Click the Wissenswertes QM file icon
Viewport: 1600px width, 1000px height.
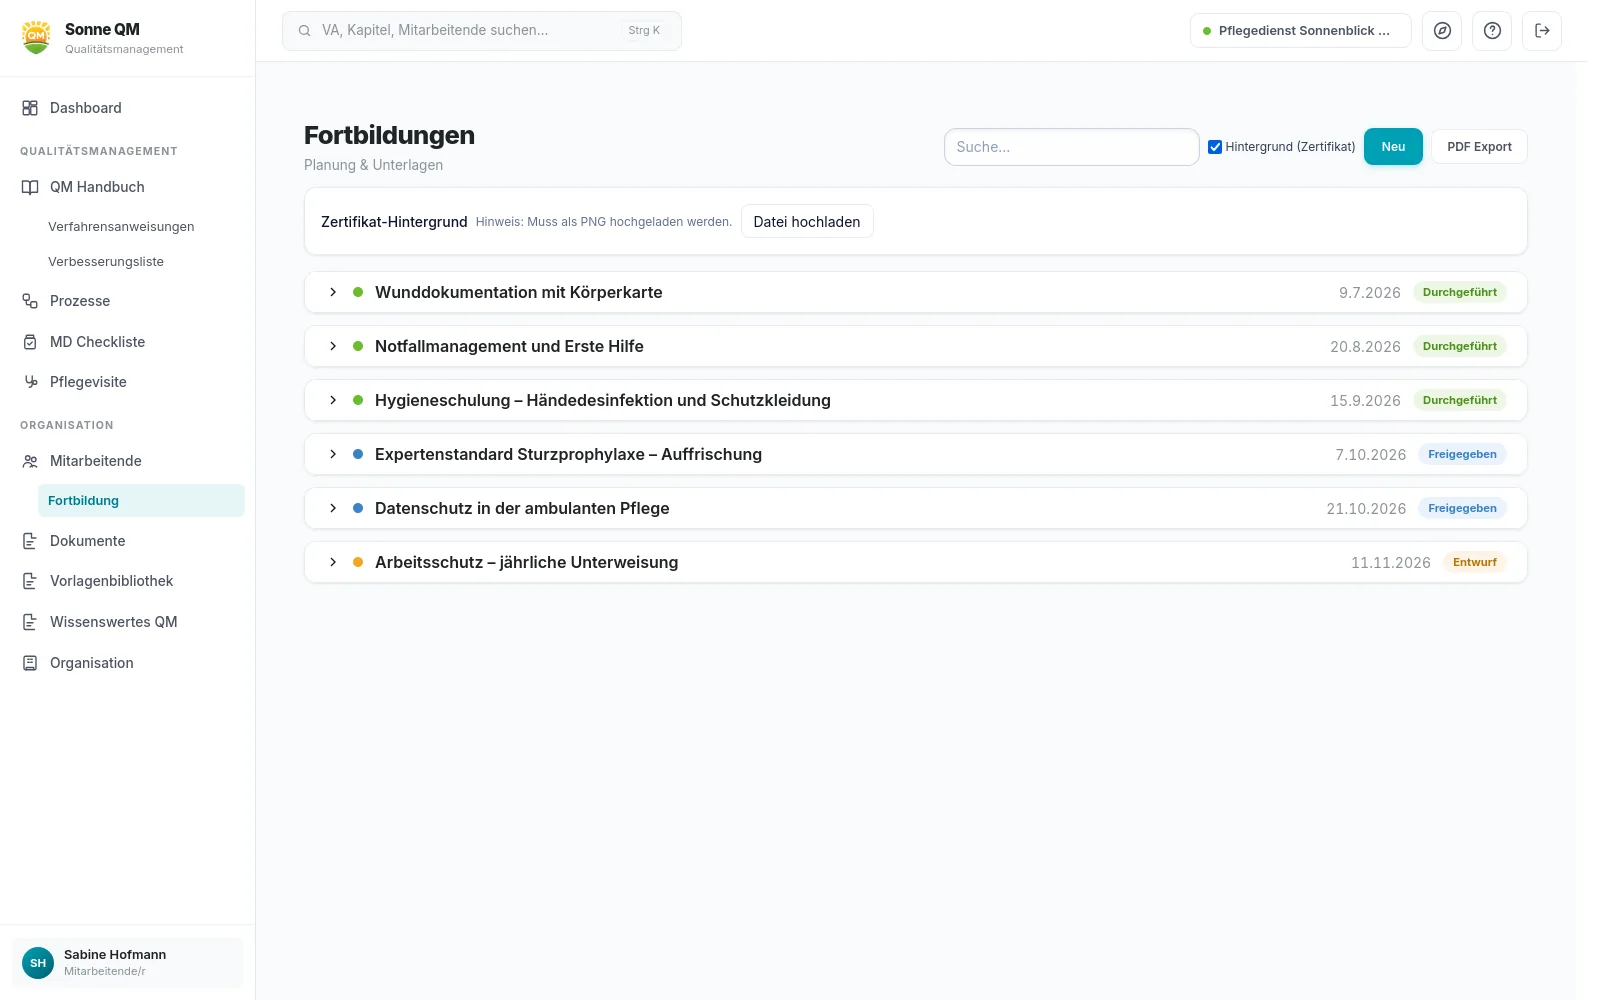tap(30, 622)
